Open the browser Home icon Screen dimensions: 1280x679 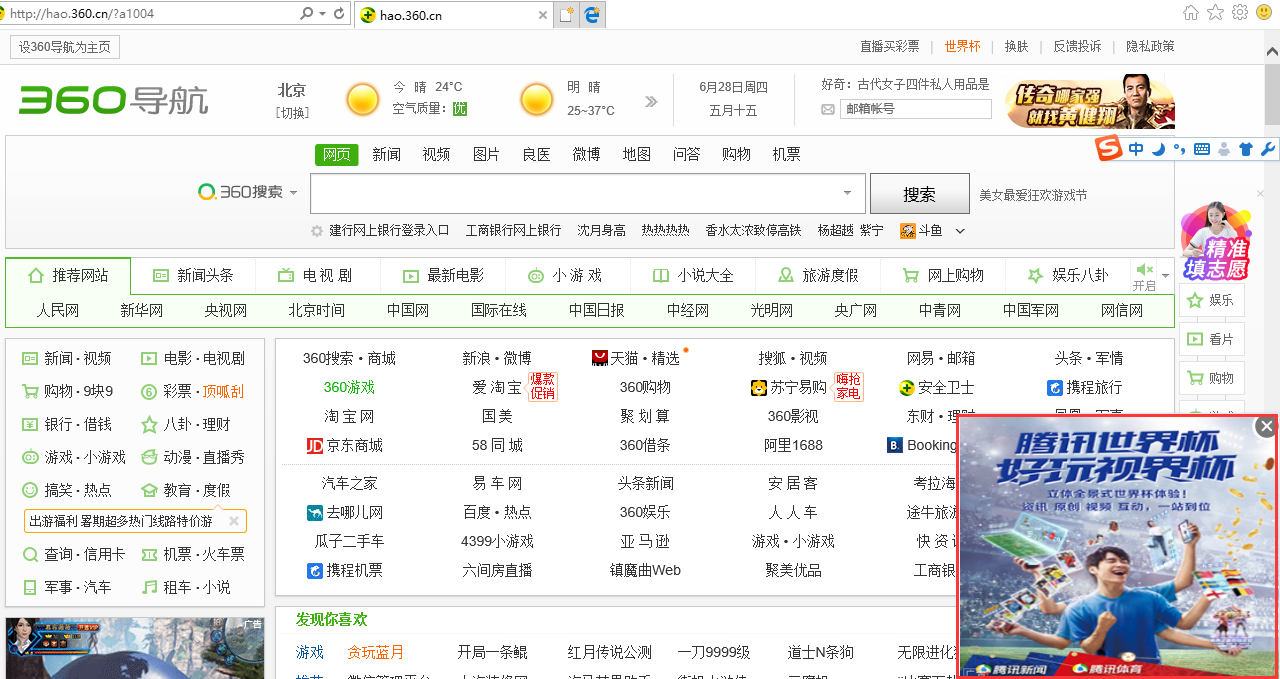pyautogui.click(x=1191, y=13)
